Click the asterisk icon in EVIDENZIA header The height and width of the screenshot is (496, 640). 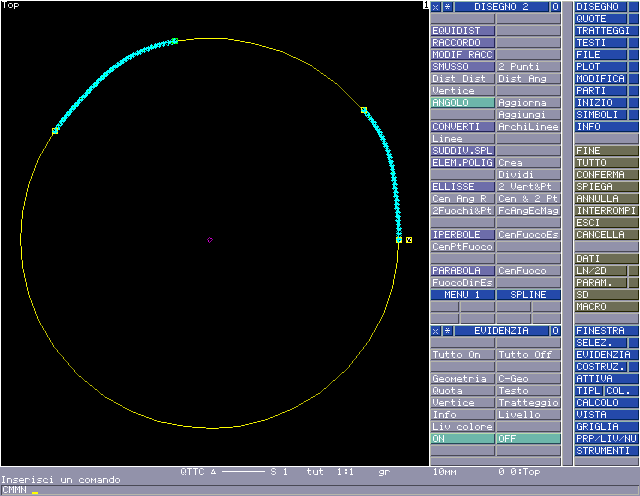tap(448, 331)
